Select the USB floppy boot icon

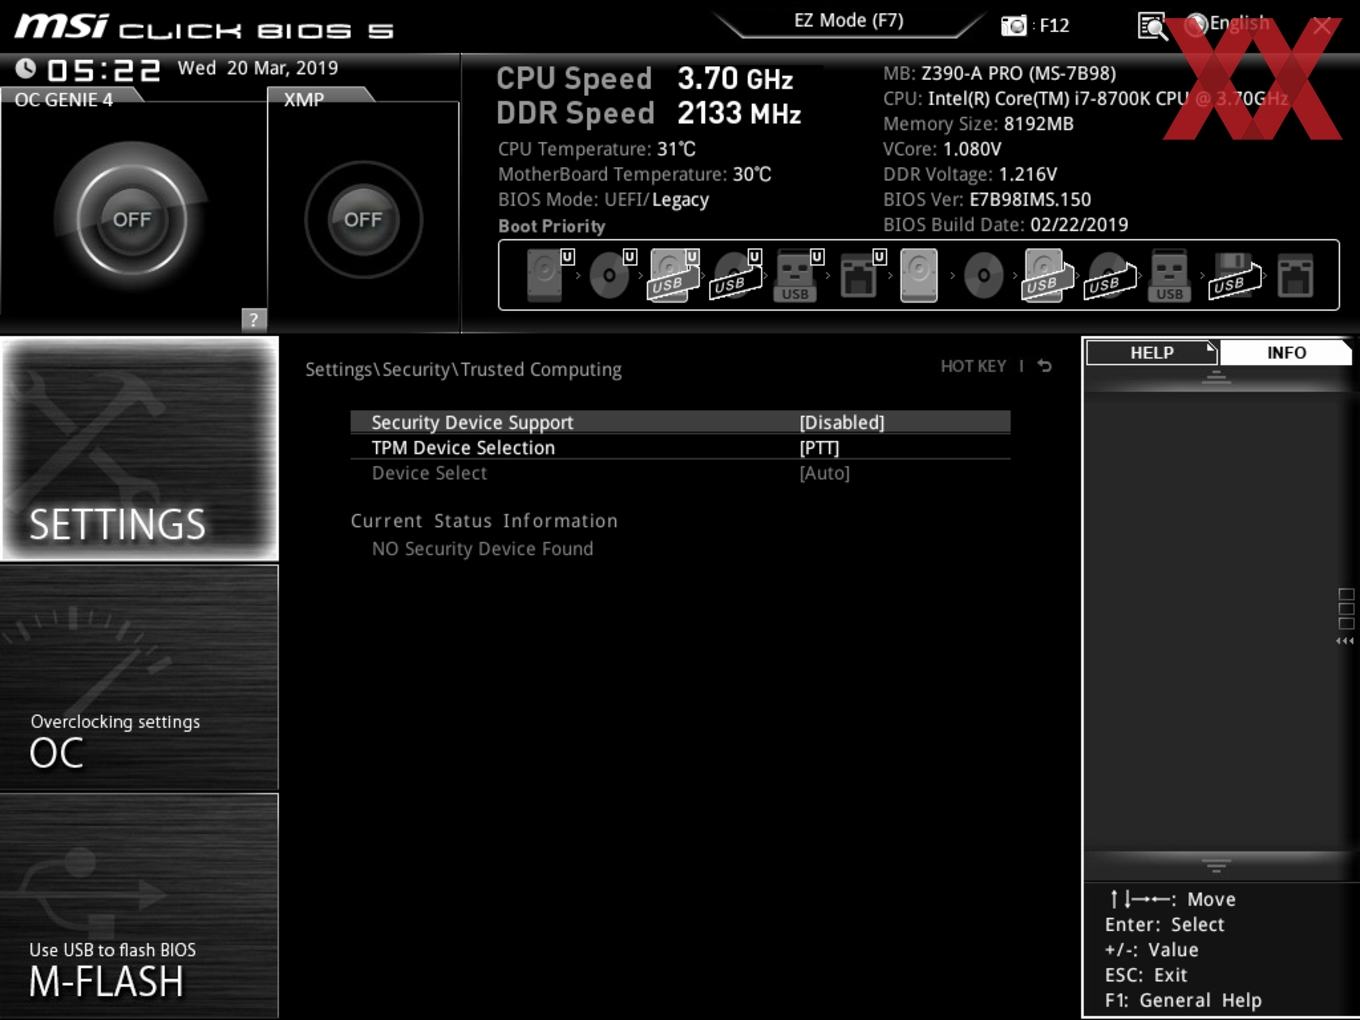pyautogui.click(x=1234, y=274)
